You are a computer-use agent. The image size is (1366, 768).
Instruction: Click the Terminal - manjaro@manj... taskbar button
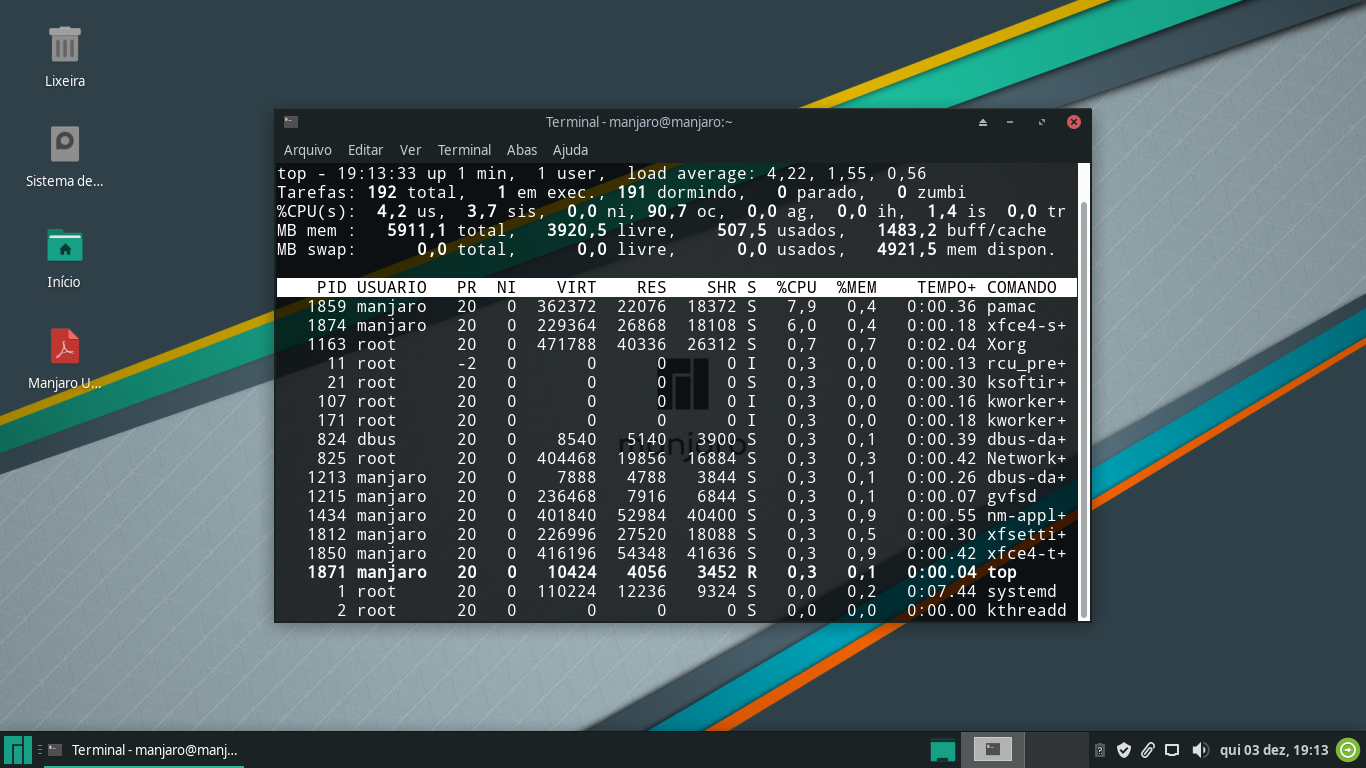coord(143,750)
